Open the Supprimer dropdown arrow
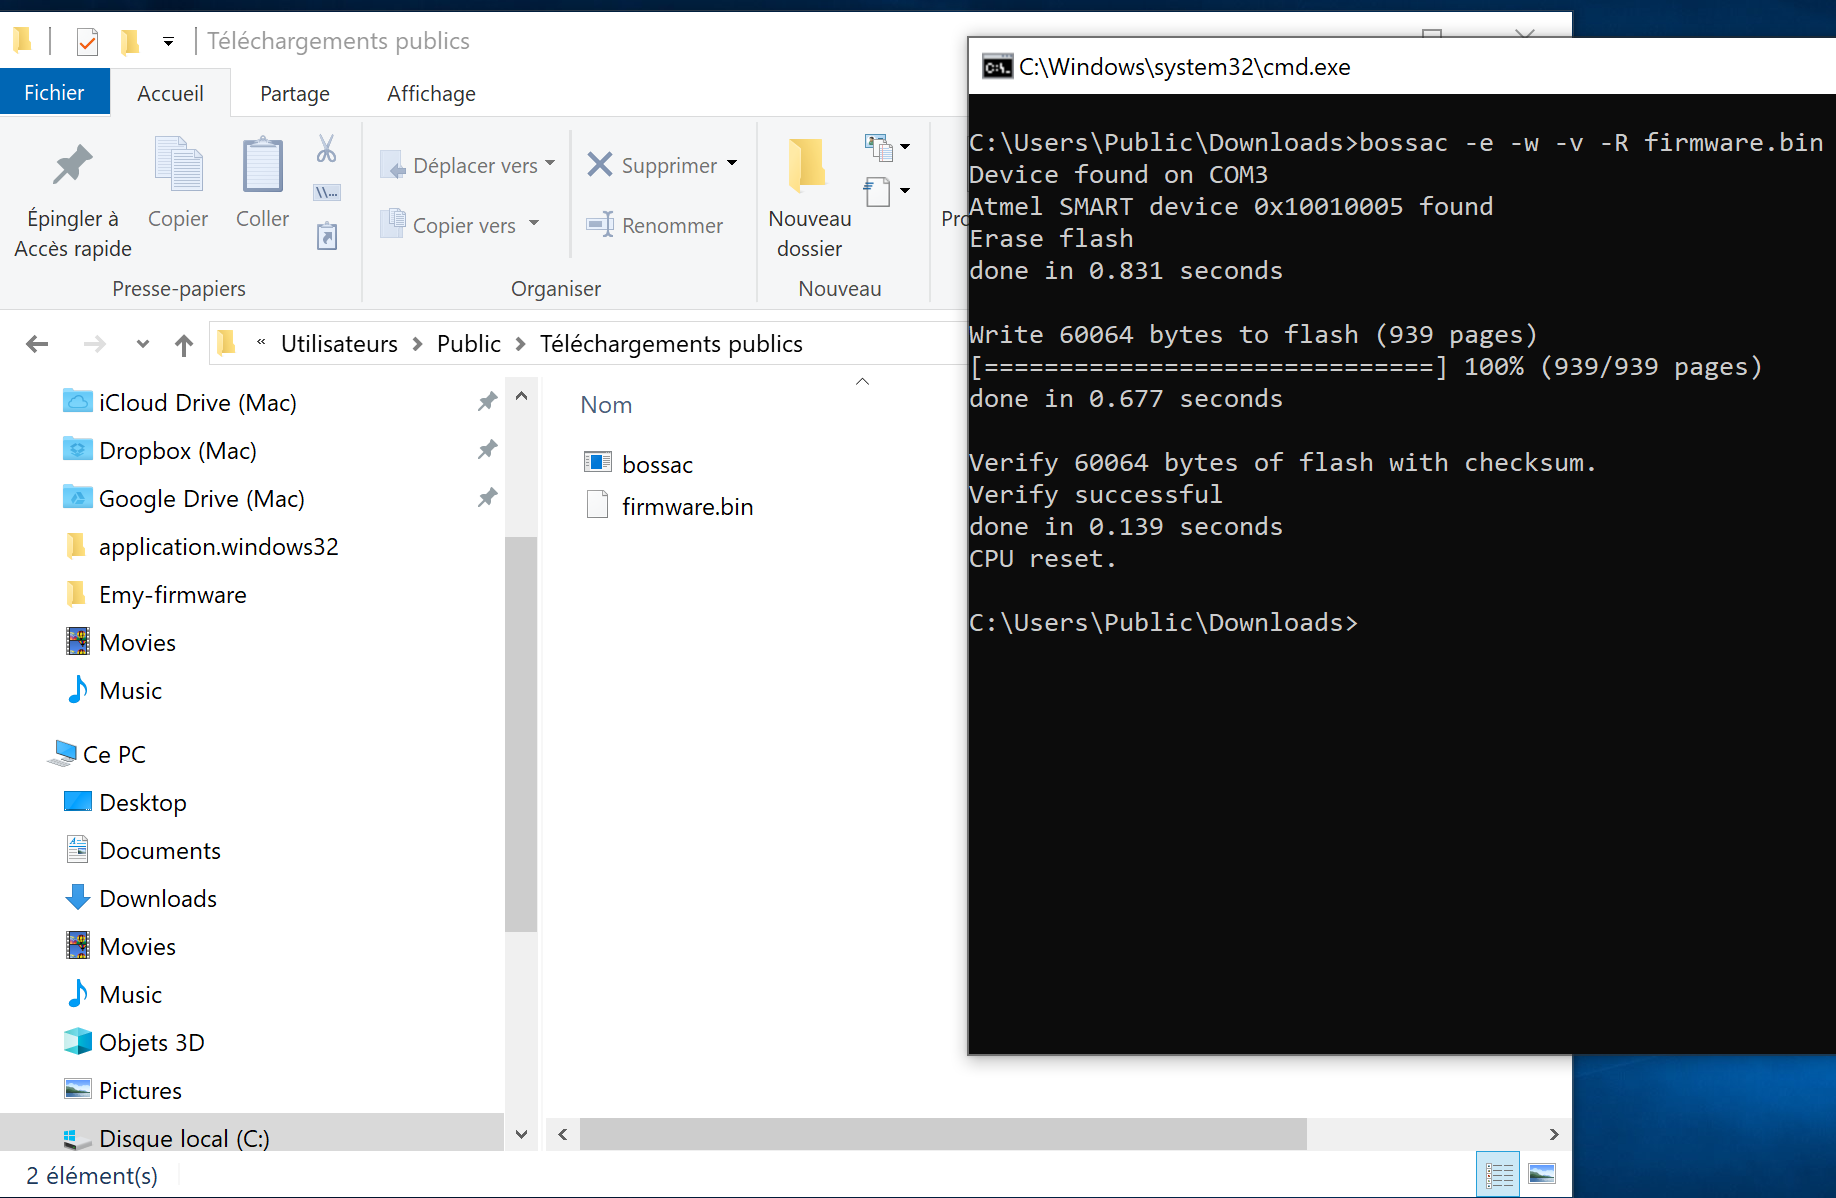1836x1198 pixels. (732, 164)
